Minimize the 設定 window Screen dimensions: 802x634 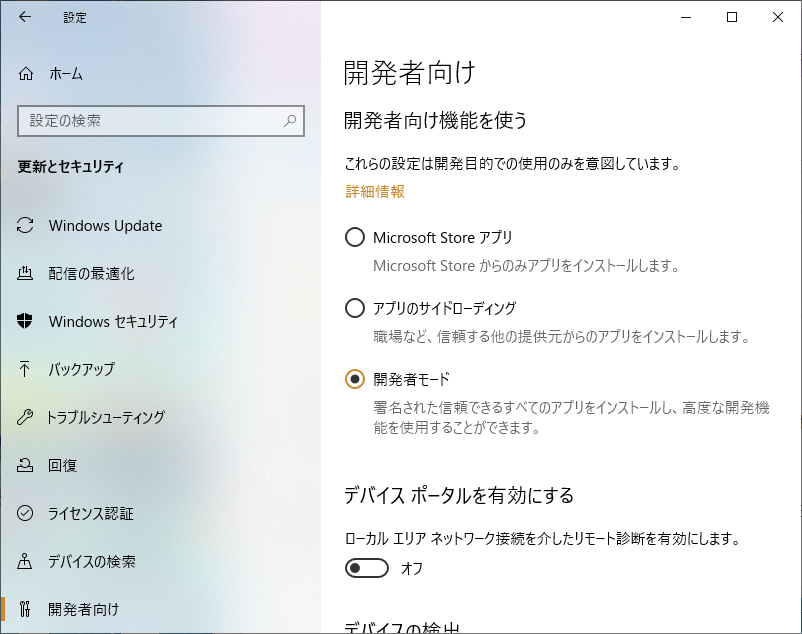(x=686, y=17)
